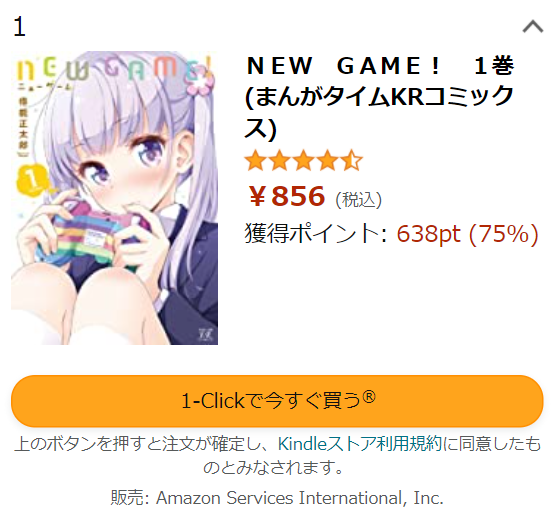
Task: Click the first star in the rating
Action: pyautogui.click(x=256, y=161)
